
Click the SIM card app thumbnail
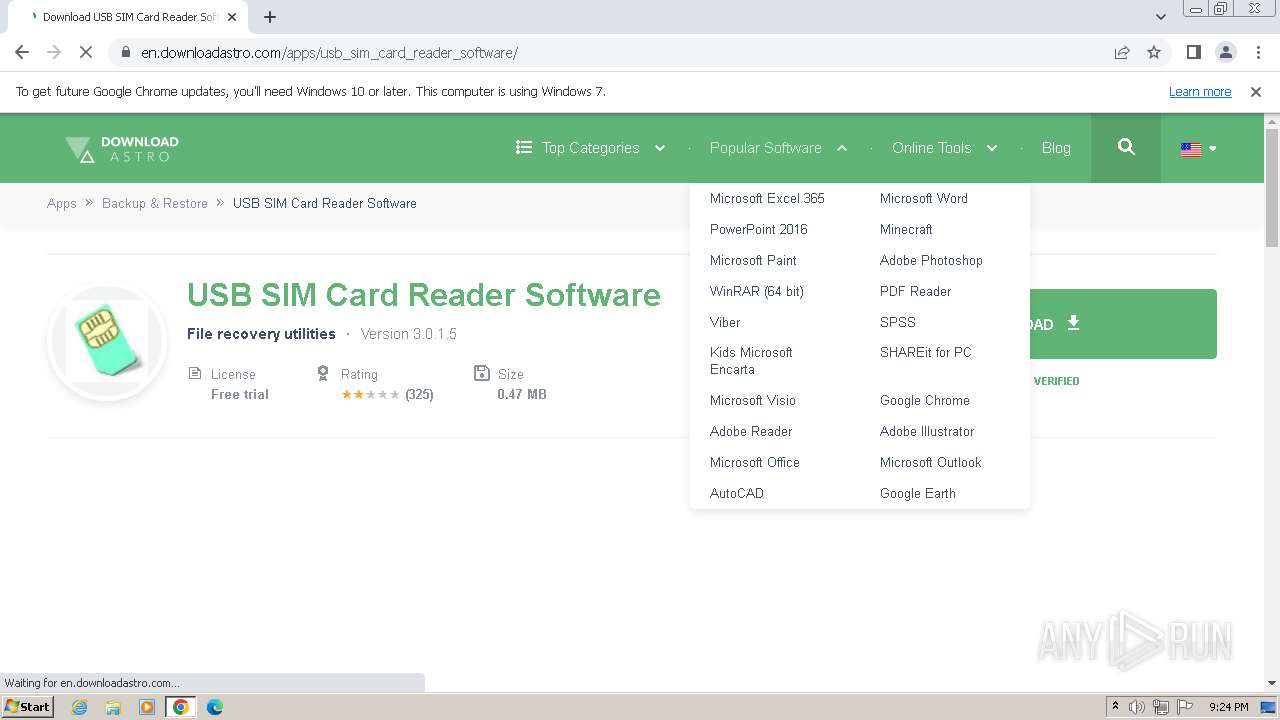(x=106, y=342)
